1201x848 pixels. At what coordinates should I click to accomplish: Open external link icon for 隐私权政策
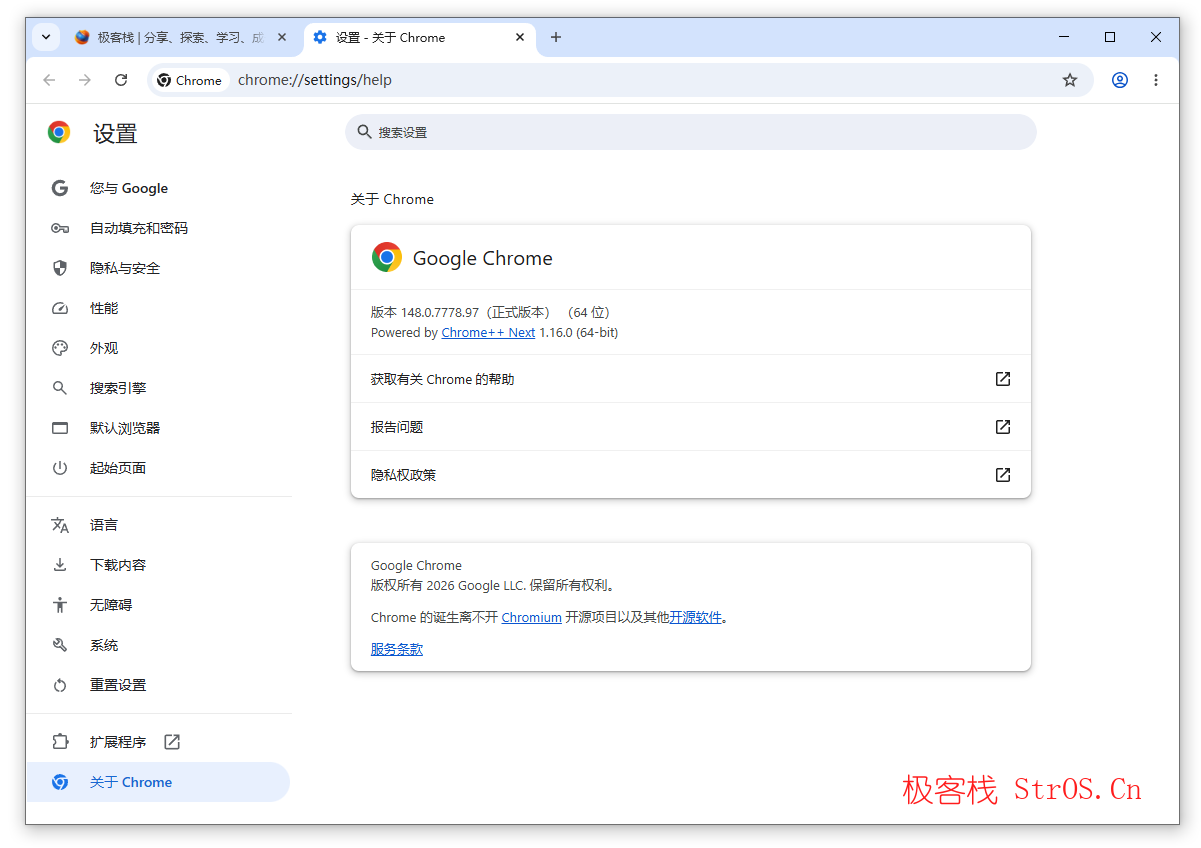tap(1003, 475)
